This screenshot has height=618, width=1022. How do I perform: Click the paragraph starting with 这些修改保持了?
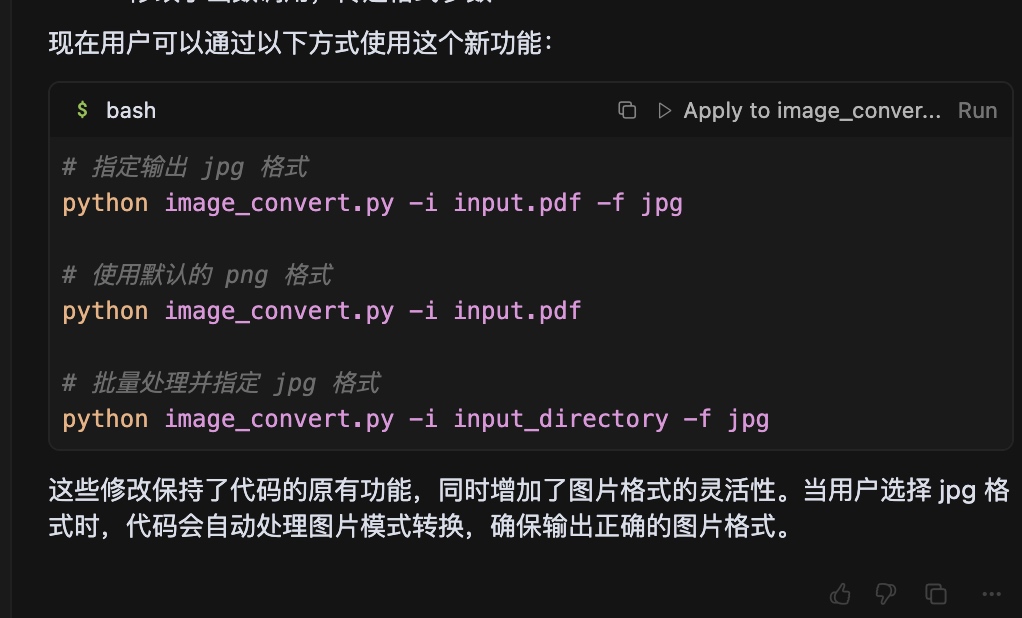coord(529,508)
